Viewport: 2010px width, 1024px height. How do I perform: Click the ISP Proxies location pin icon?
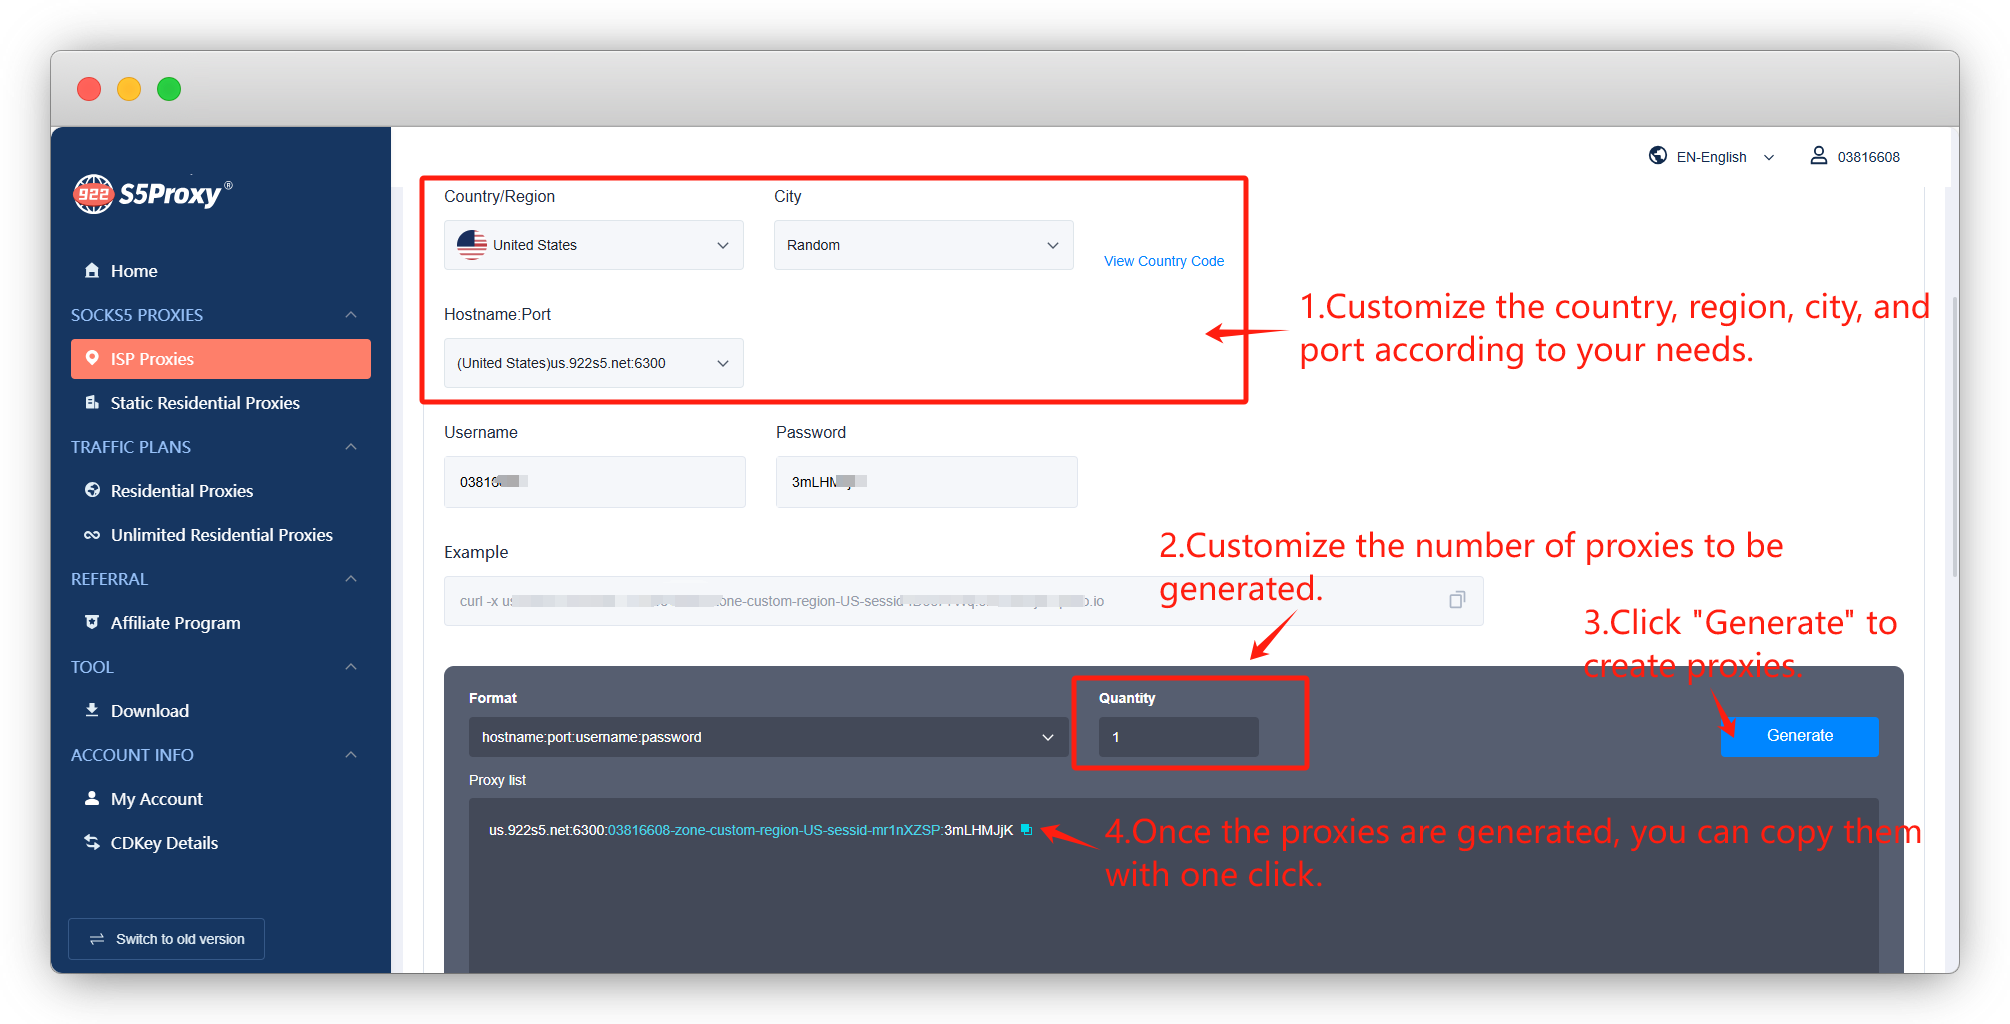[93, 358]
